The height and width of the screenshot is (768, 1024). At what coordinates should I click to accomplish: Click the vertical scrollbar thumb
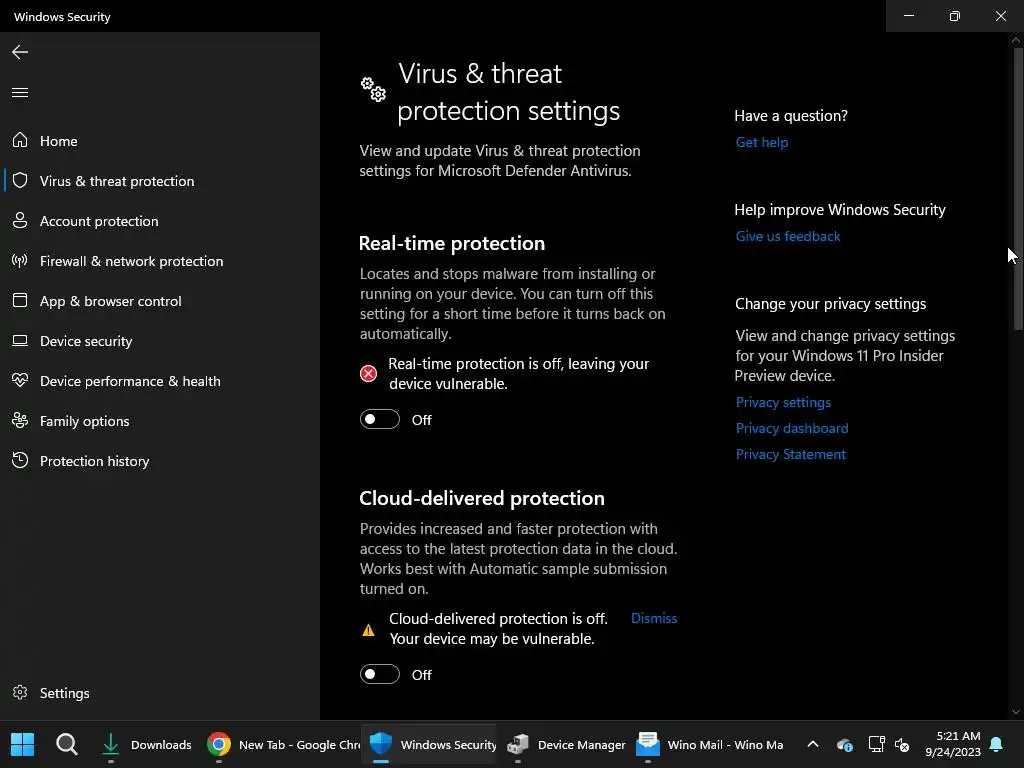1017,190
